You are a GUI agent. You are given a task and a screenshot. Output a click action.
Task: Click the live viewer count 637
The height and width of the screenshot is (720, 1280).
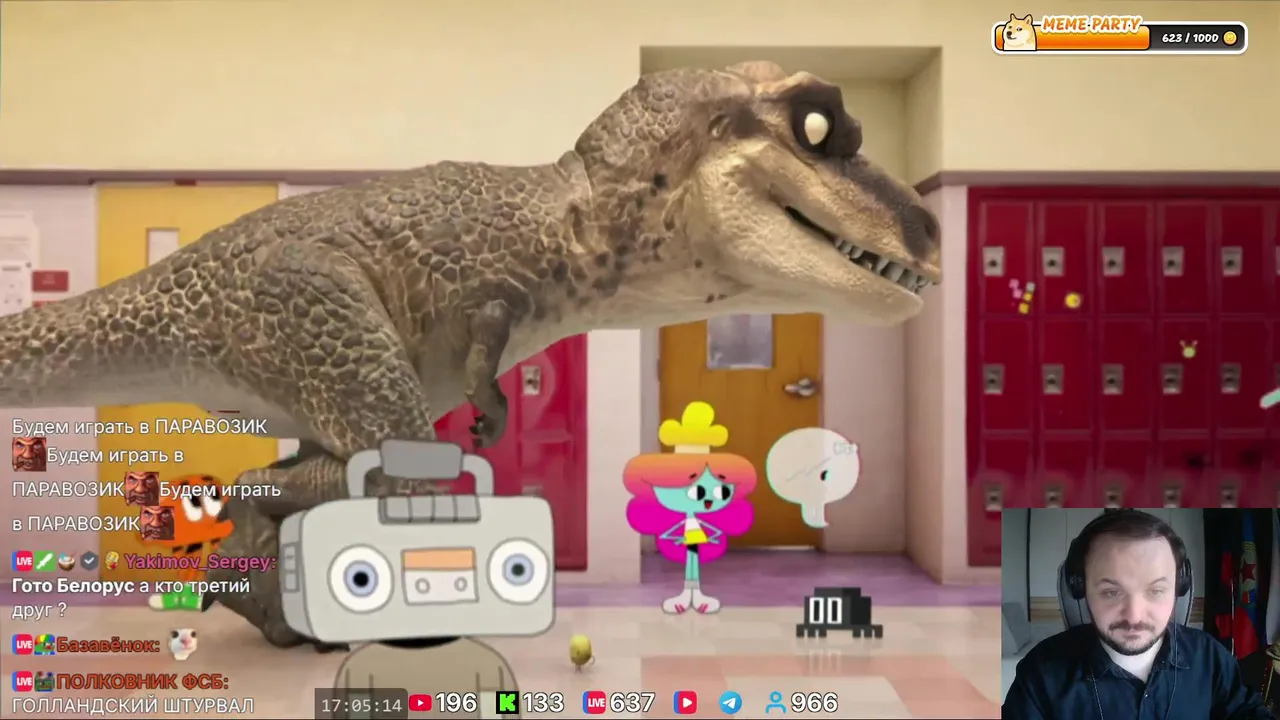(632, 703)
